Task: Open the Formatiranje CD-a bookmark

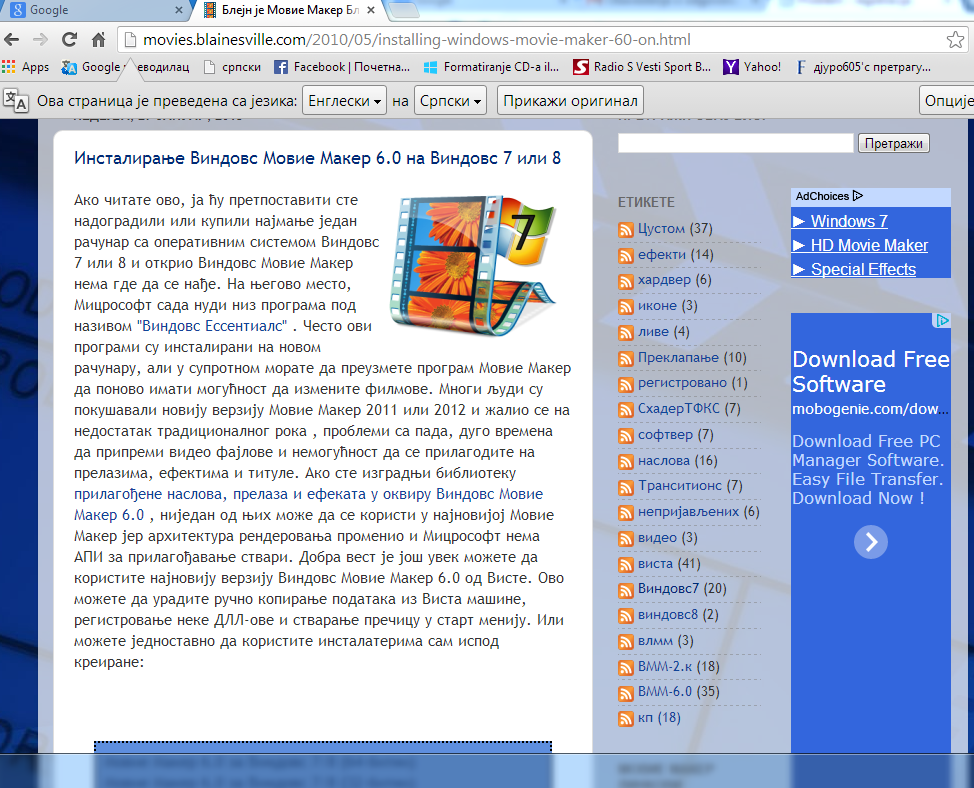Action: (491, 66)
